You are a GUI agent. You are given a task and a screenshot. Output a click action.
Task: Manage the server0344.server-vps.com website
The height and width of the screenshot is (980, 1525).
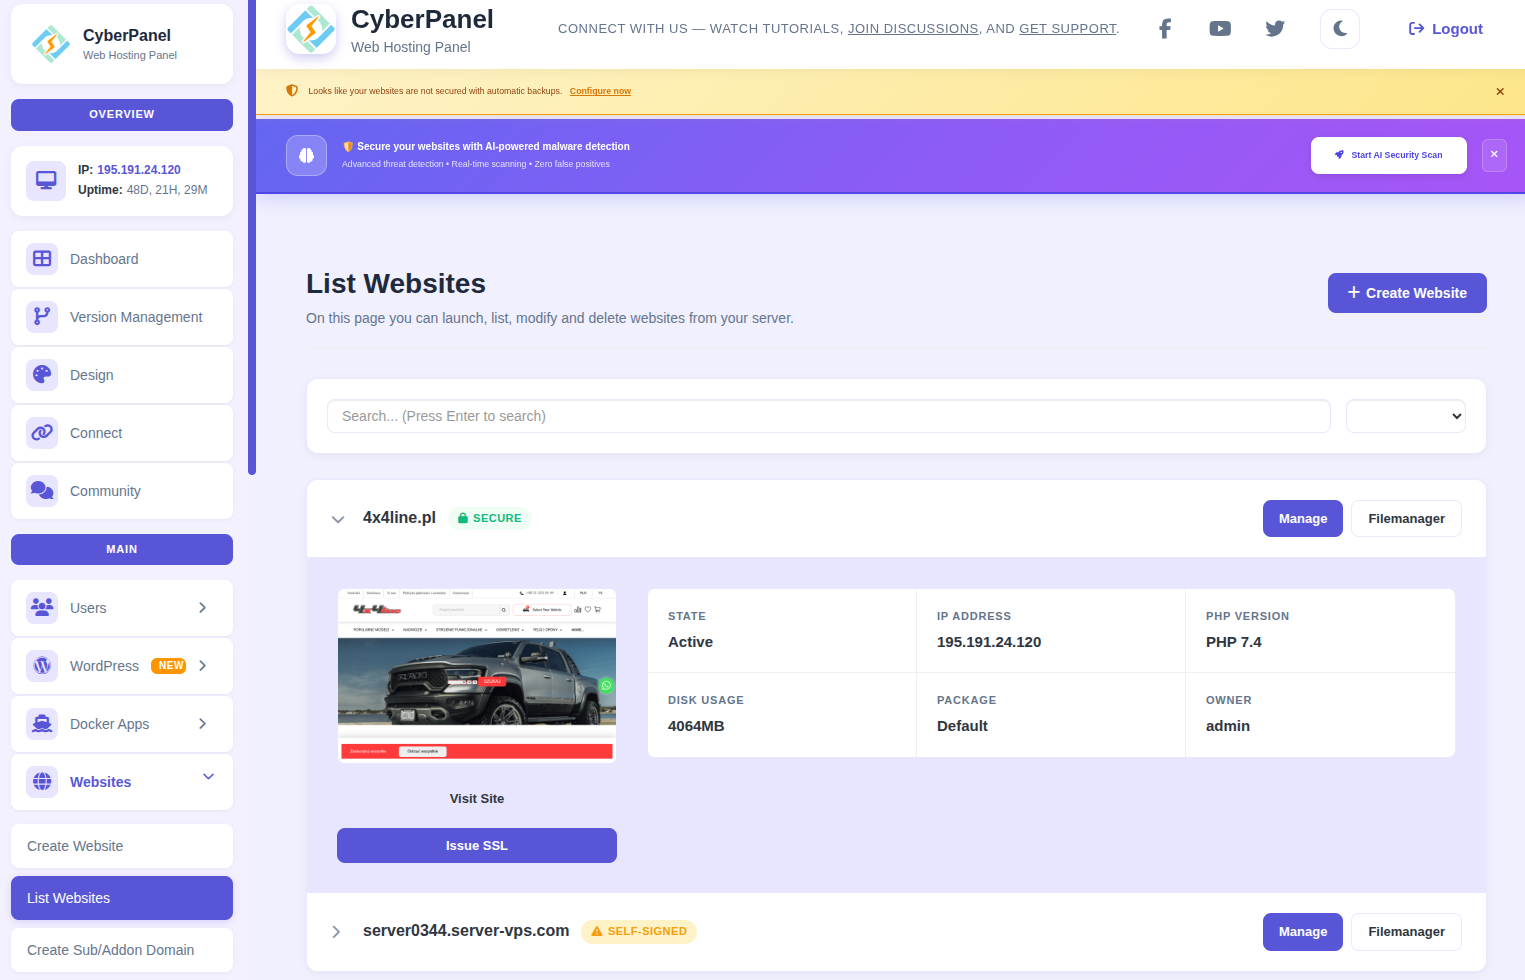click(x=1303, y=931)
